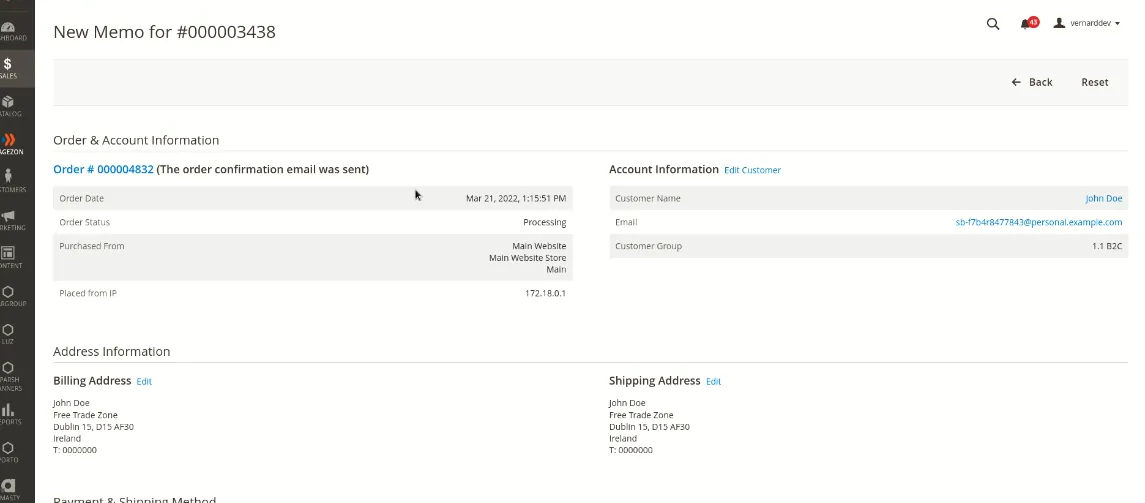Click the Placed from IP label
The width and height of the screenshot is (1145, 503).
88,293
